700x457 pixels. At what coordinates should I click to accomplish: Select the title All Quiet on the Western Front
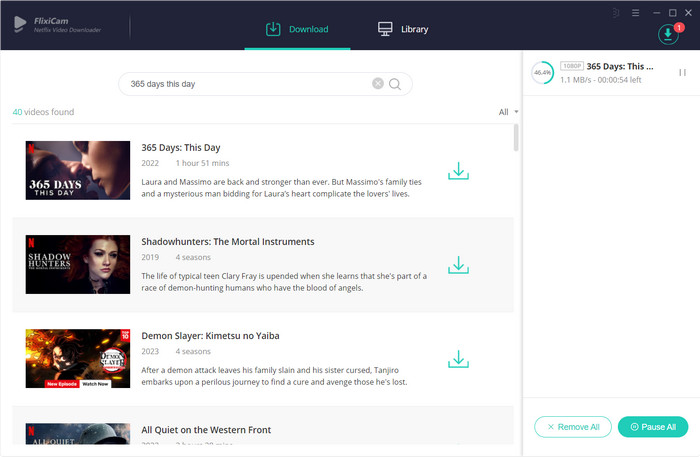pos(206,430)
